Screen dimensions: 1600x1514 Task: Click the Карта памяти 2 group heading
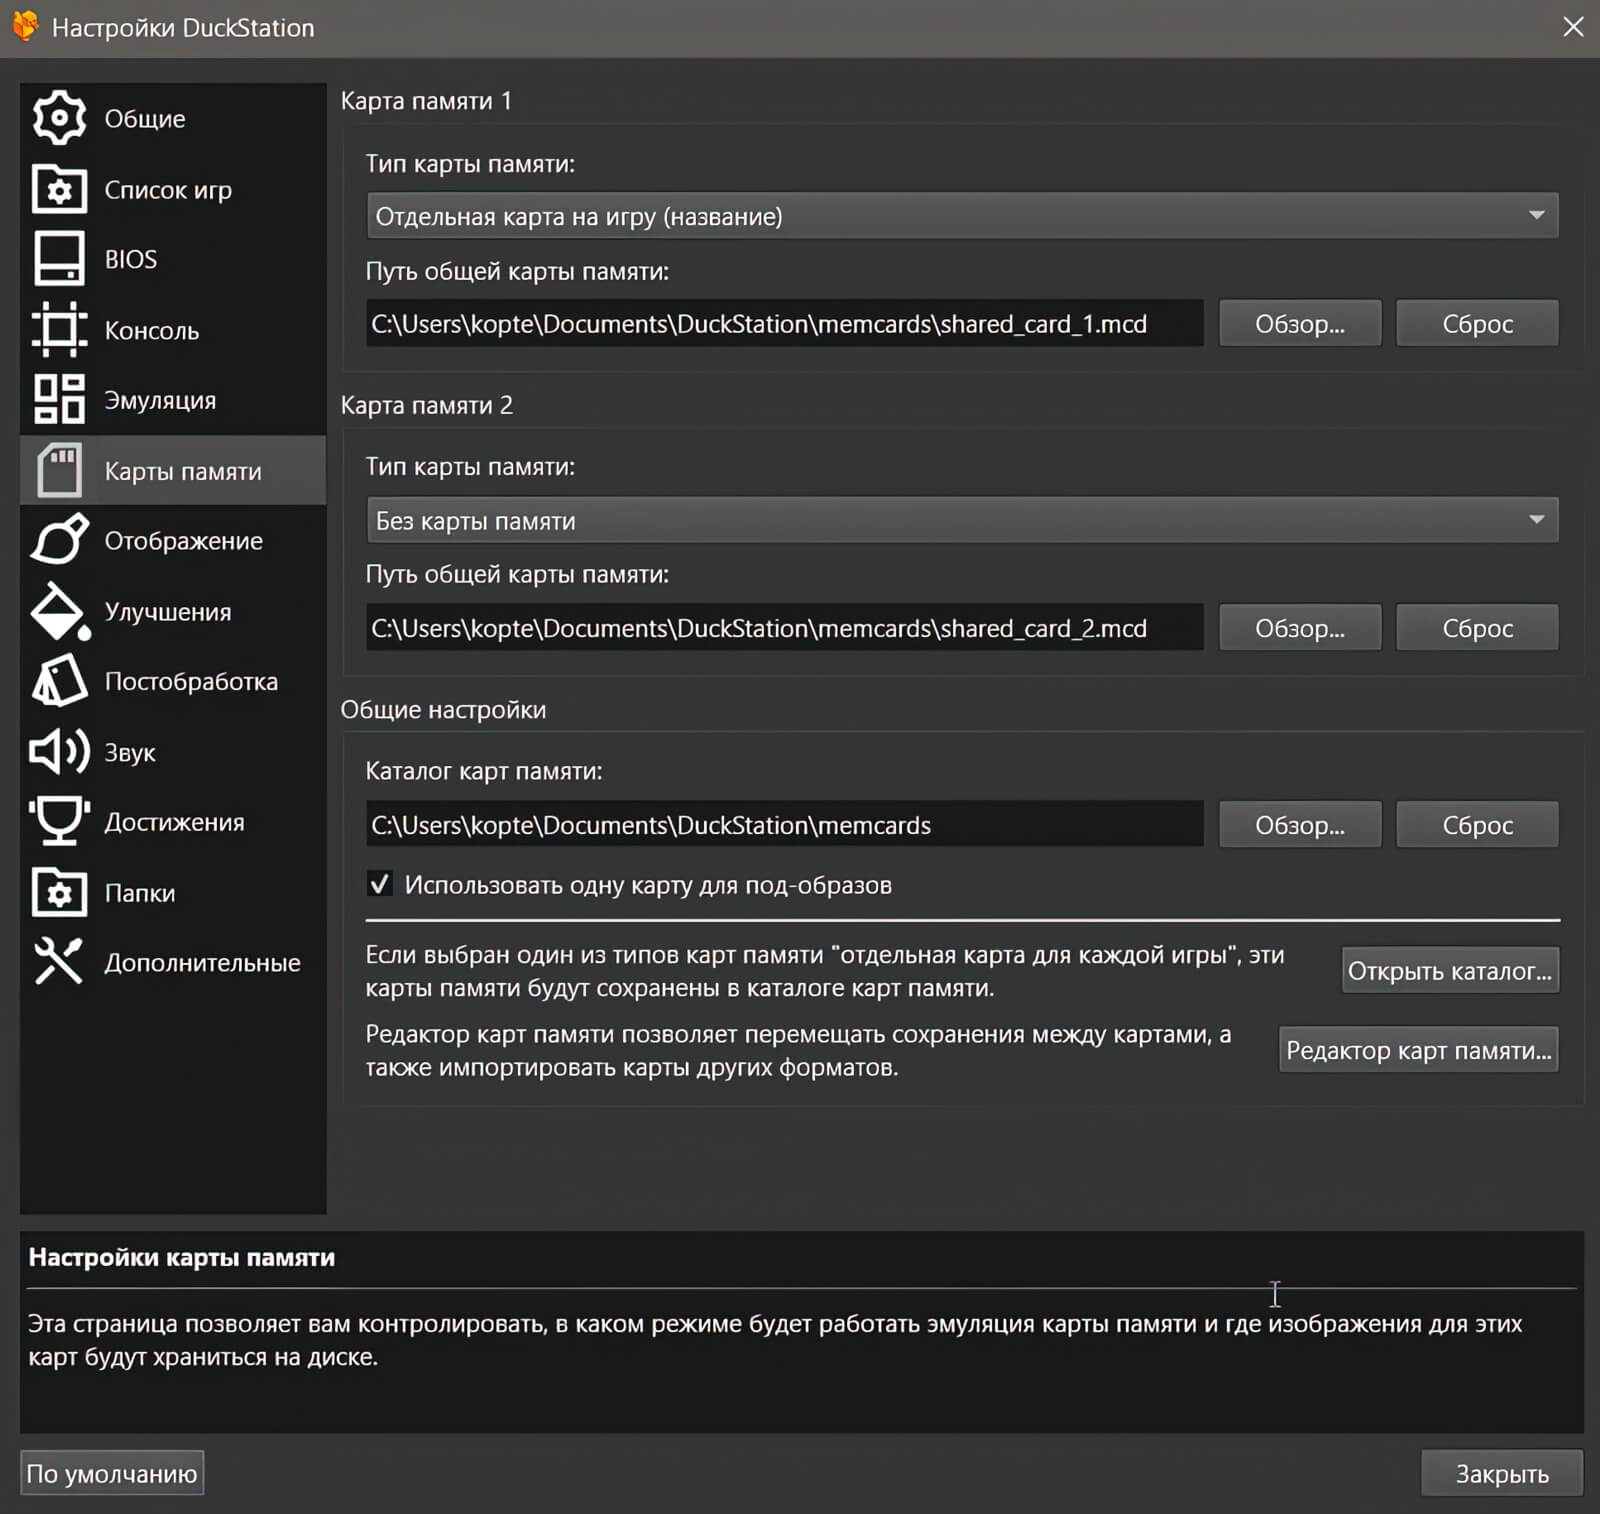tap(426, 405)
